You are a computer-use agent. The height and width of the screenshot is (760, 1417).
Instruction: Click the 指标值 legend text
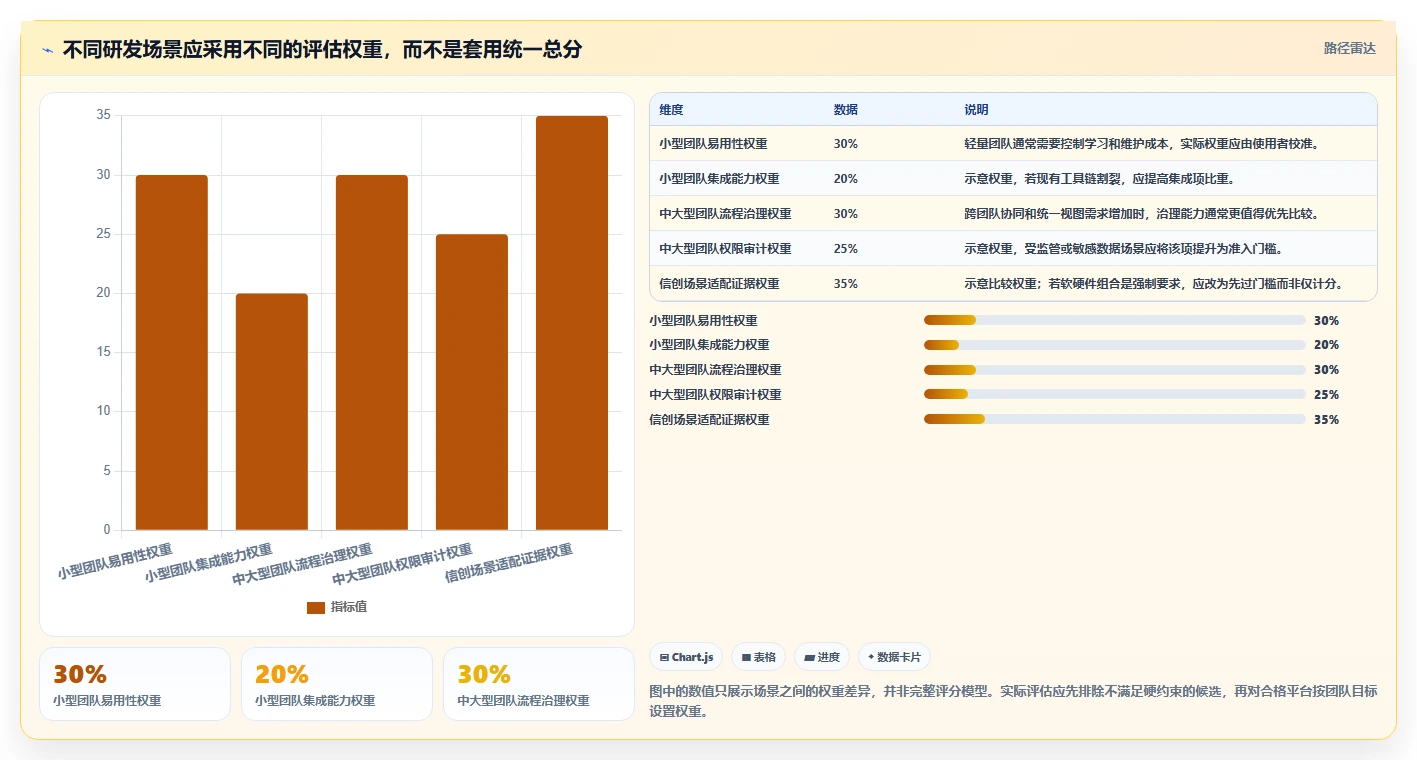coord(349,607)
